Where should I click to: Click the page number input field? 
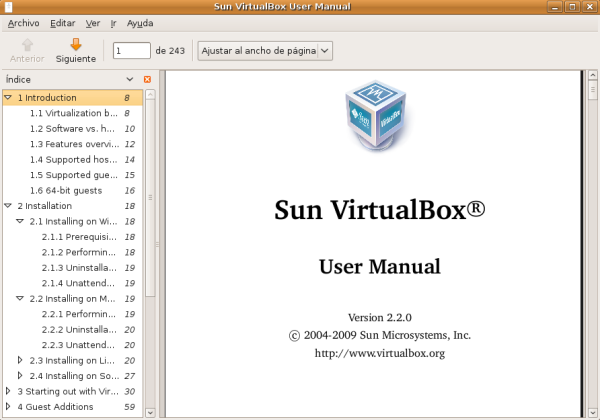[x=130, y=50]
